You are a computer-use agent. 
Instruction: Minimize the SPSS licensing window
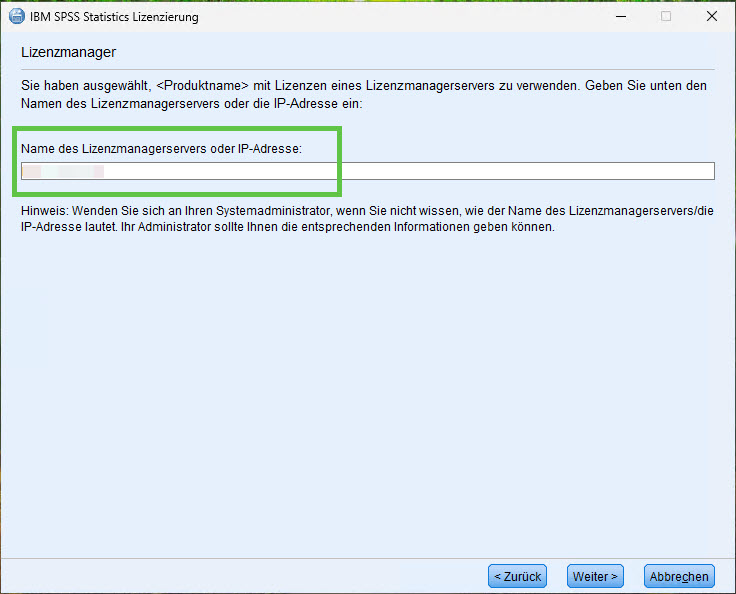coord(619,16)
